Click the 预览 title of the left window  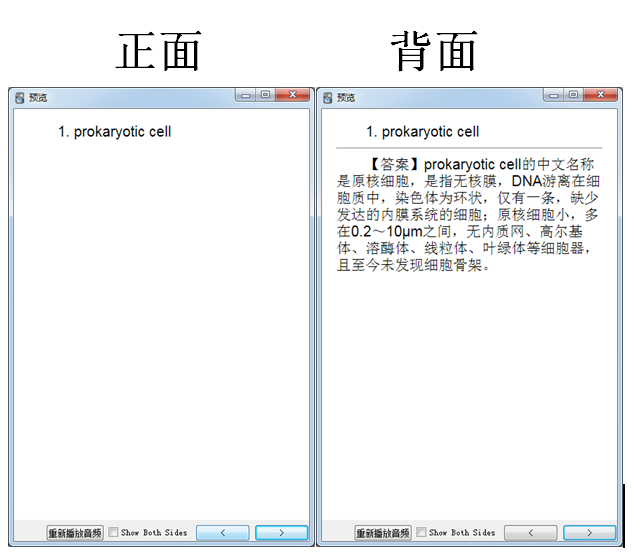pos(38,98)
